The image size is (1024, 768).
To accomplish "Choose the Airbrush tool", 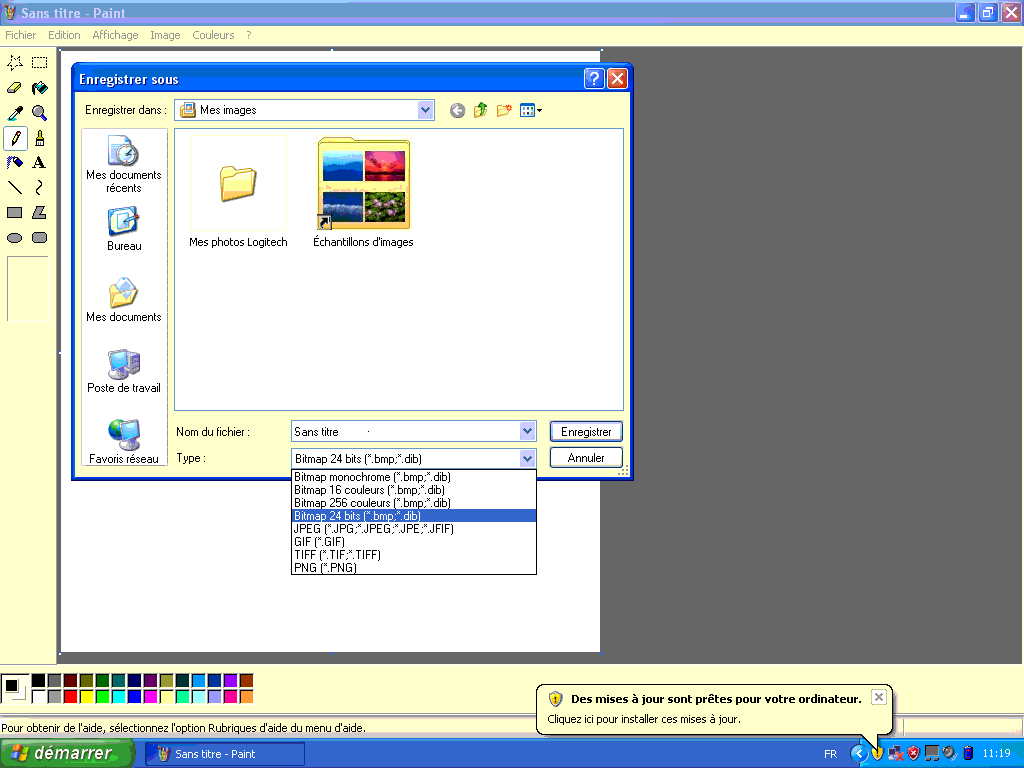I will click(15, 163).
